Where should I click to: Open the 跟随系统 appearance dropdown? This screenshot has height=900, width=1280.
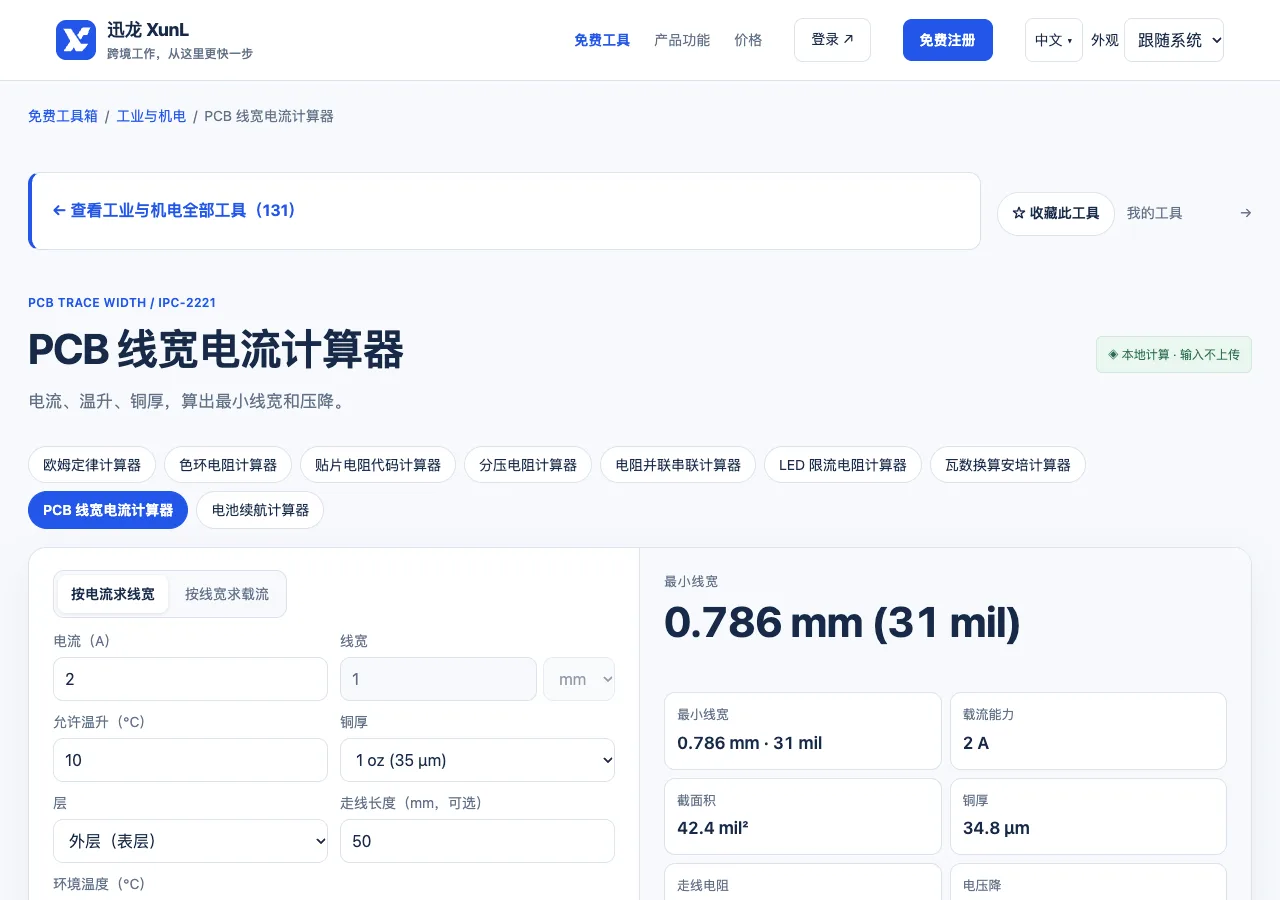pos(1174,40)
